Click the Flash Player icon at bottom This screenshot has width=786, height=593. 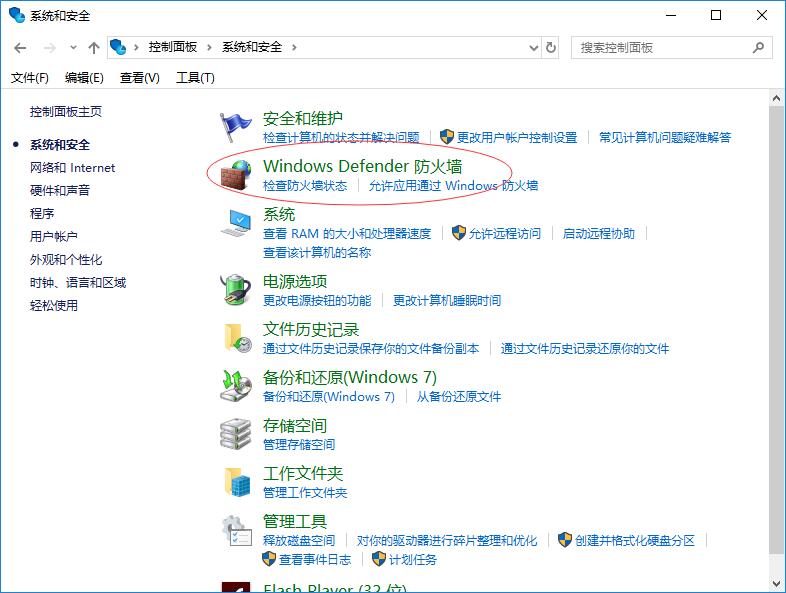236,587
